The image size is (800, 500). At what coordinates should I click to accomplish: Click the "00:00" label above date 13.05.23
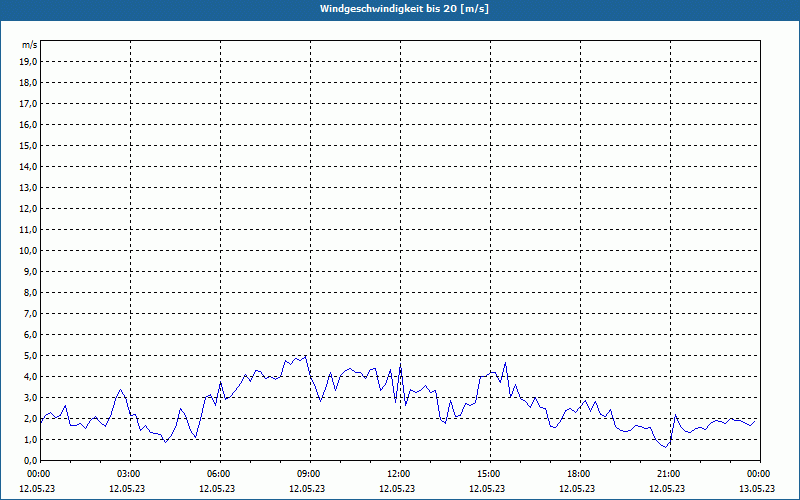click(758, 474)
